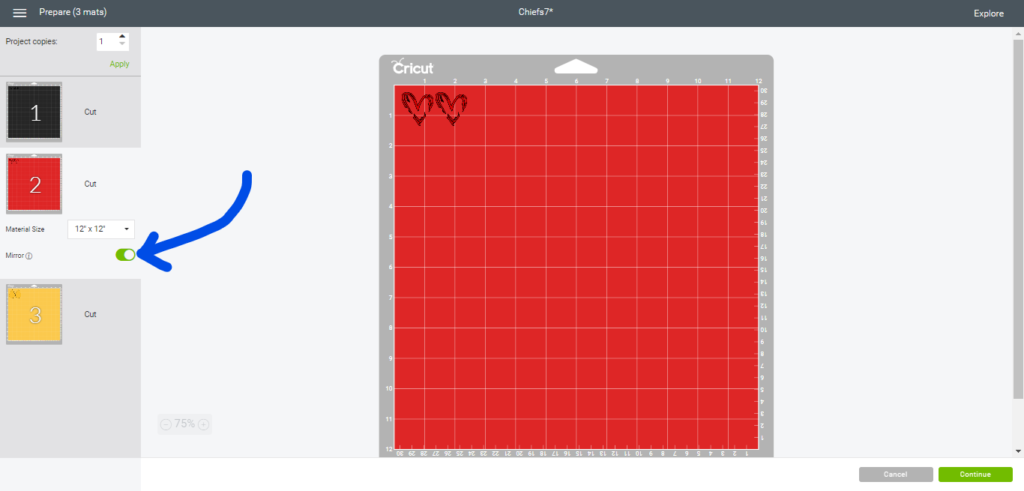The image size is (1024, 491).
Task: Click the Cricut logo on the mat
Action: click(412, 68)
